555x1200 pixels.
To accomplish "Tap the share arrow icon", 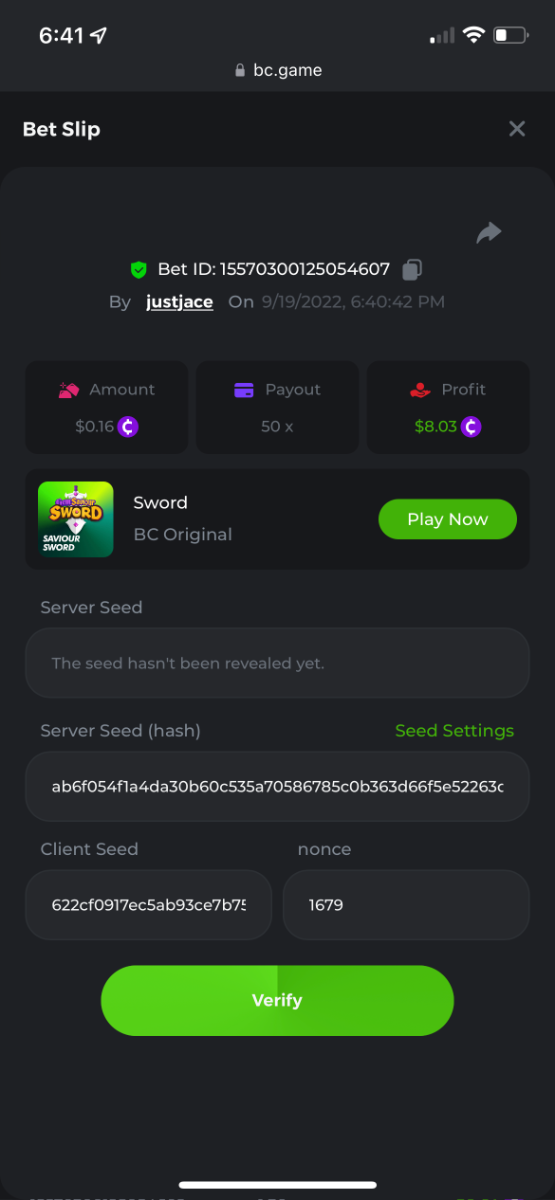I will click(x=488, y=233).
